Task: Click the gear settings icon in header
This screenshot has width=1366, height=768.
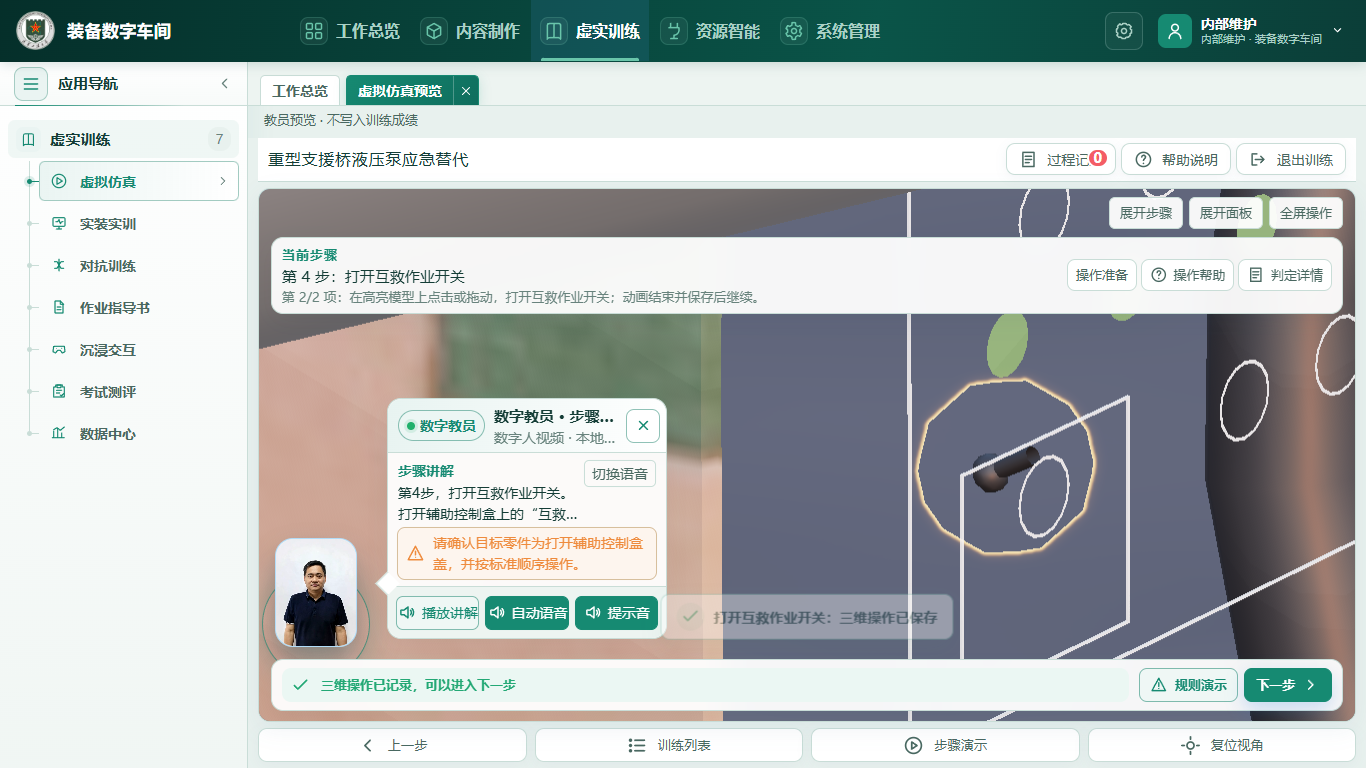Action: coord(1123,31)
